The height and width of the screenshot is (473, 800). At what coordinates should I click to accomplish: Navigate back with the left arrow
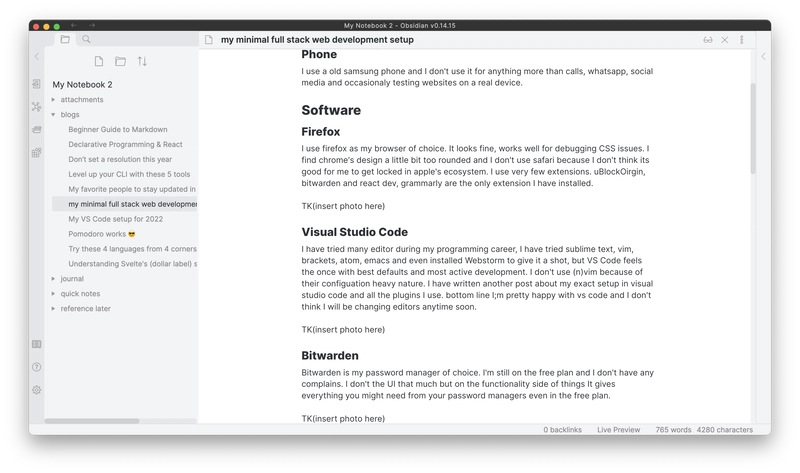pos(74,25)
